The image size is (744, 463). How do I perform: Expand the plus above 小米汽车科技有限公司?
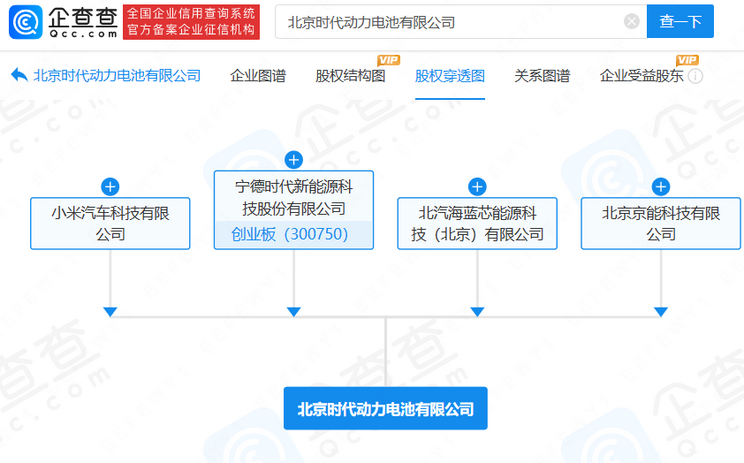[110, 186]
